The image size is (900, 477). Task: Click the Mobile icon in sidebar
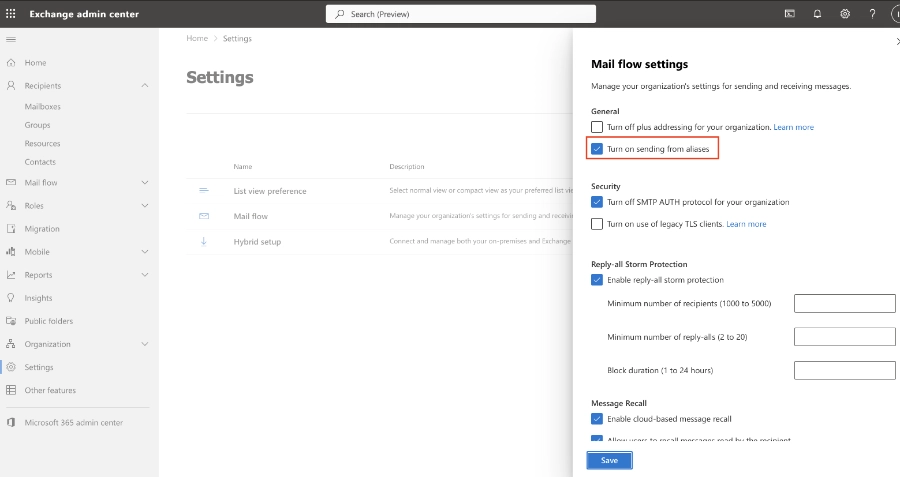pyautogui.click(x=11, y=251)
